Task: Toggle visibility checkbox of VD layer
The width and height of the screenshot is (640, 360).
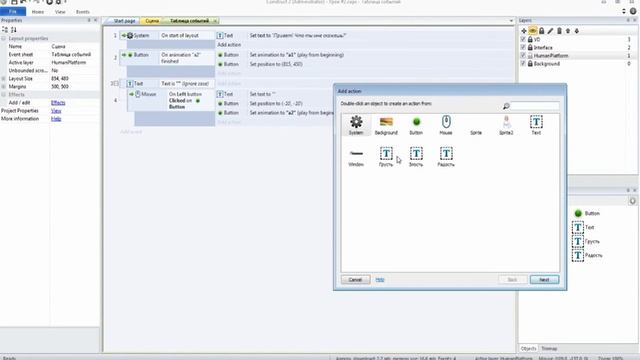Action: coord(523,39)
